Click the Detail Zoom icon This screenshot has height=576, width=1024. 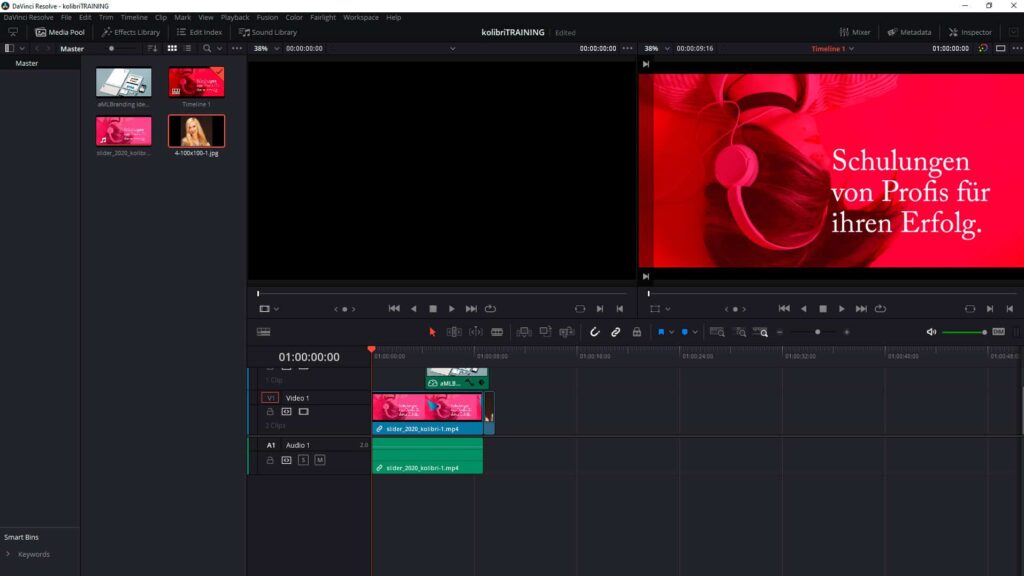740,332
